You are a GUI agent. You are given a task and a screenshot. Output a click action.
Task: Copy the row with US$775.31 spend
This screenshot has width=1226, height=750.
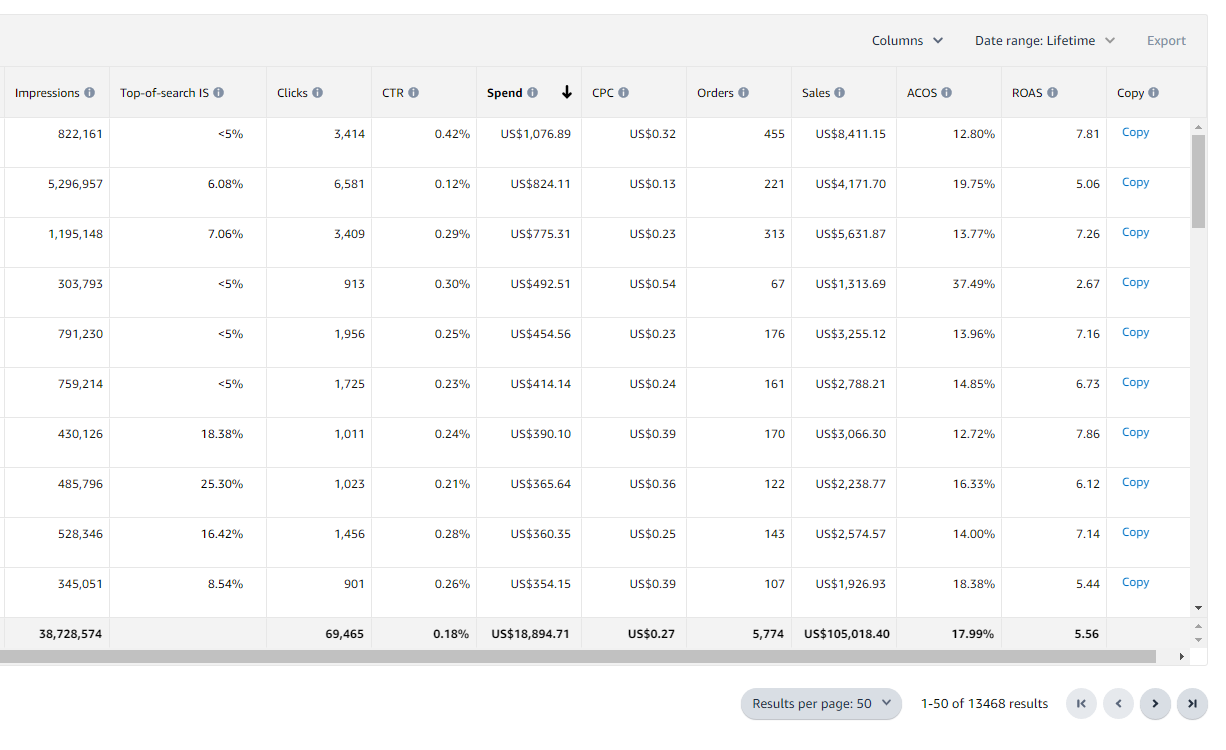pos(1135,233)
